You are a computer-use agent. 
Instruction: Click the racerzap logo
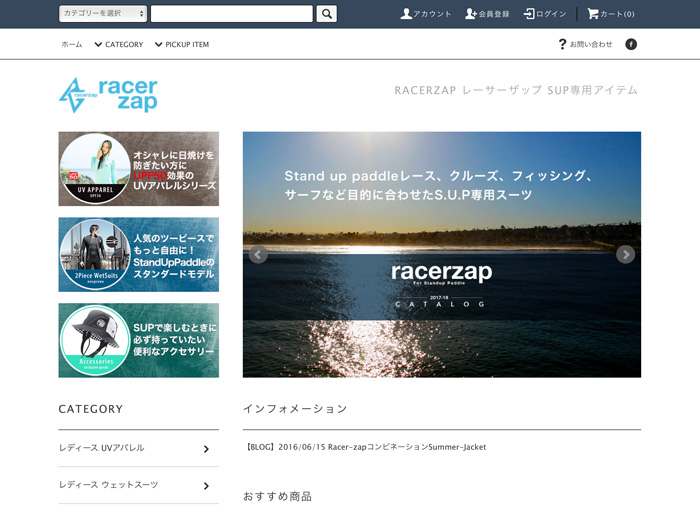108,95
